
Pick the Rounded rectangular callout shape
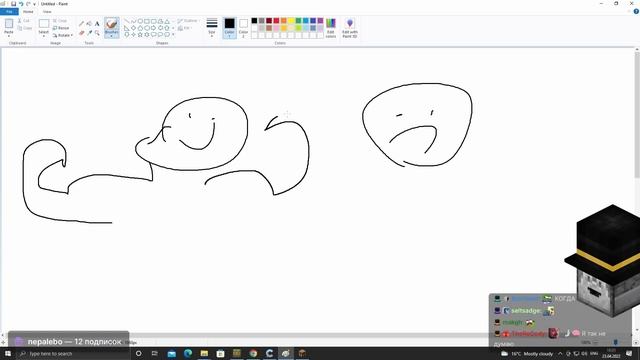(x=153, y=35)
